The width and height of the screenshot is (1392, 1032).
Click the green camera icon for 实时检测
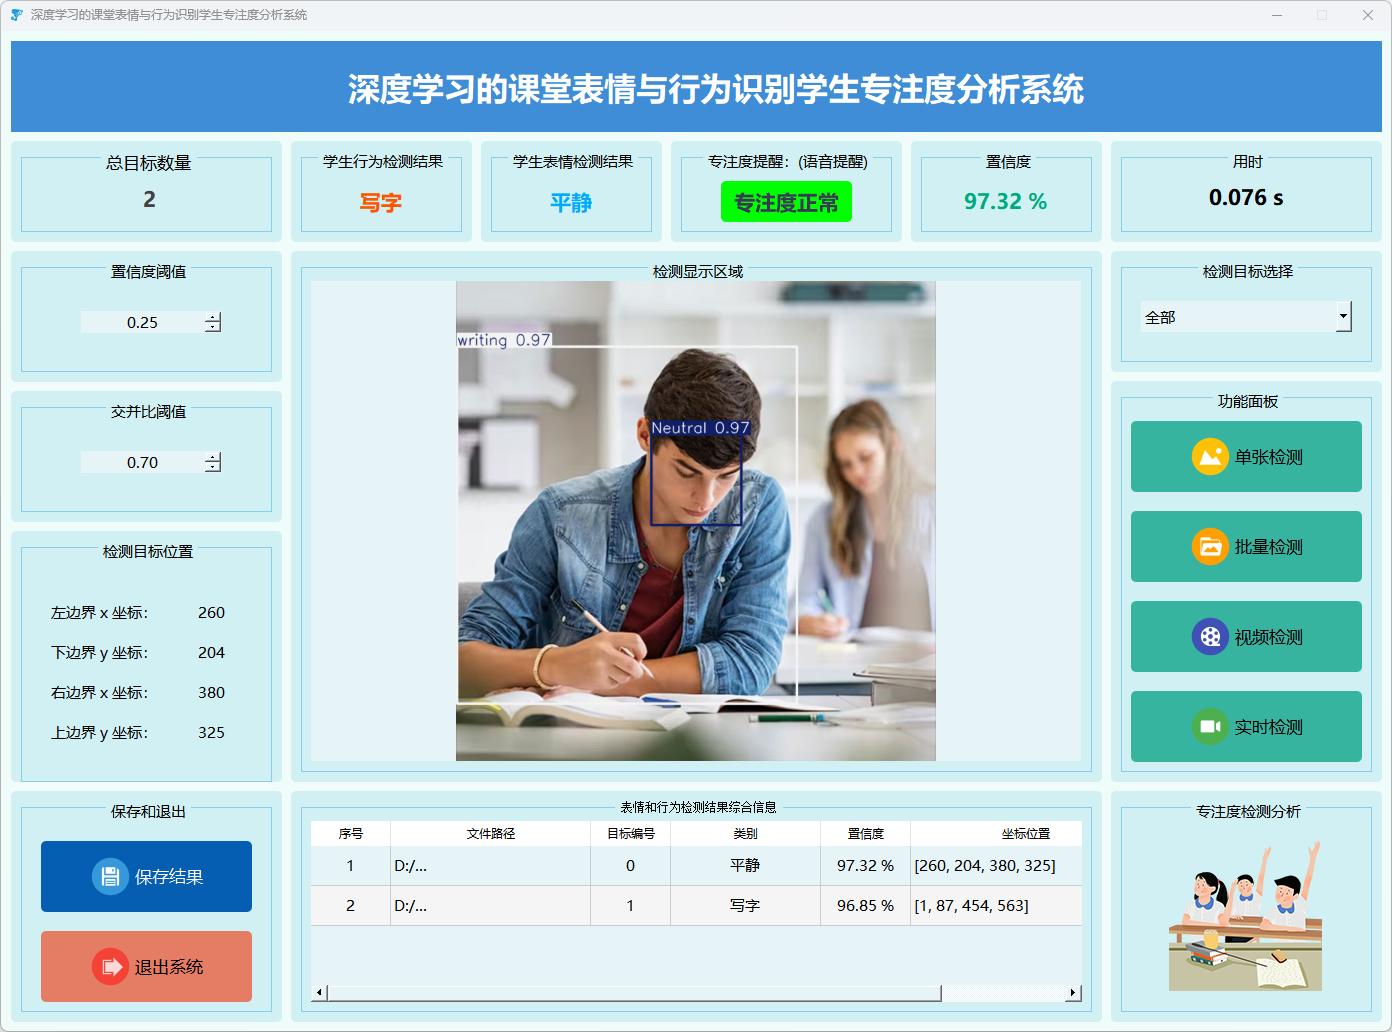[x=1210, y=727]
